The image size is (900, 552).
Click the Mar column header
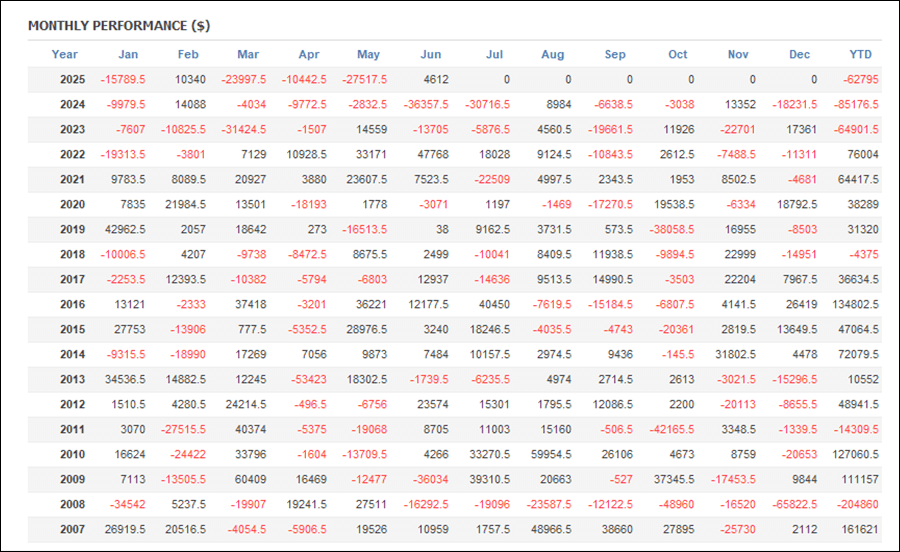coord(248,55)
